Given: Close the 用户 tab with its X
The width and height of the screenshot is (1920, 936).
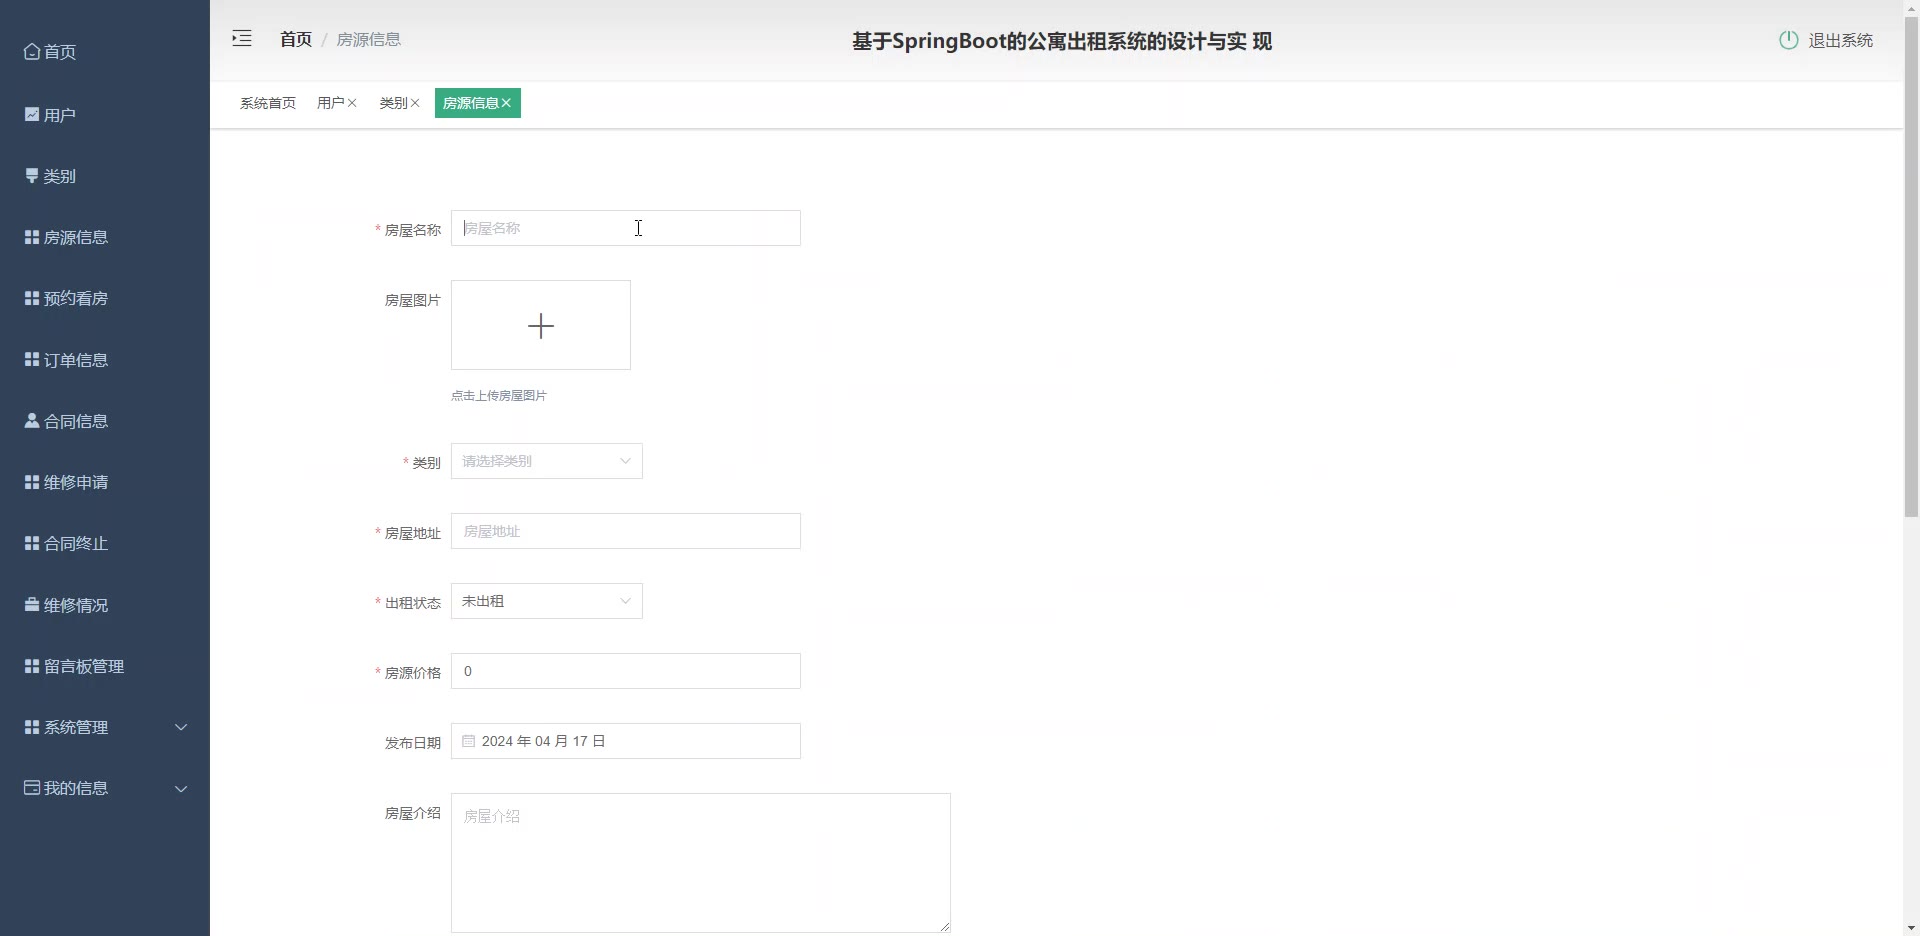Looking at the screenshot, I should coord(352,103).
